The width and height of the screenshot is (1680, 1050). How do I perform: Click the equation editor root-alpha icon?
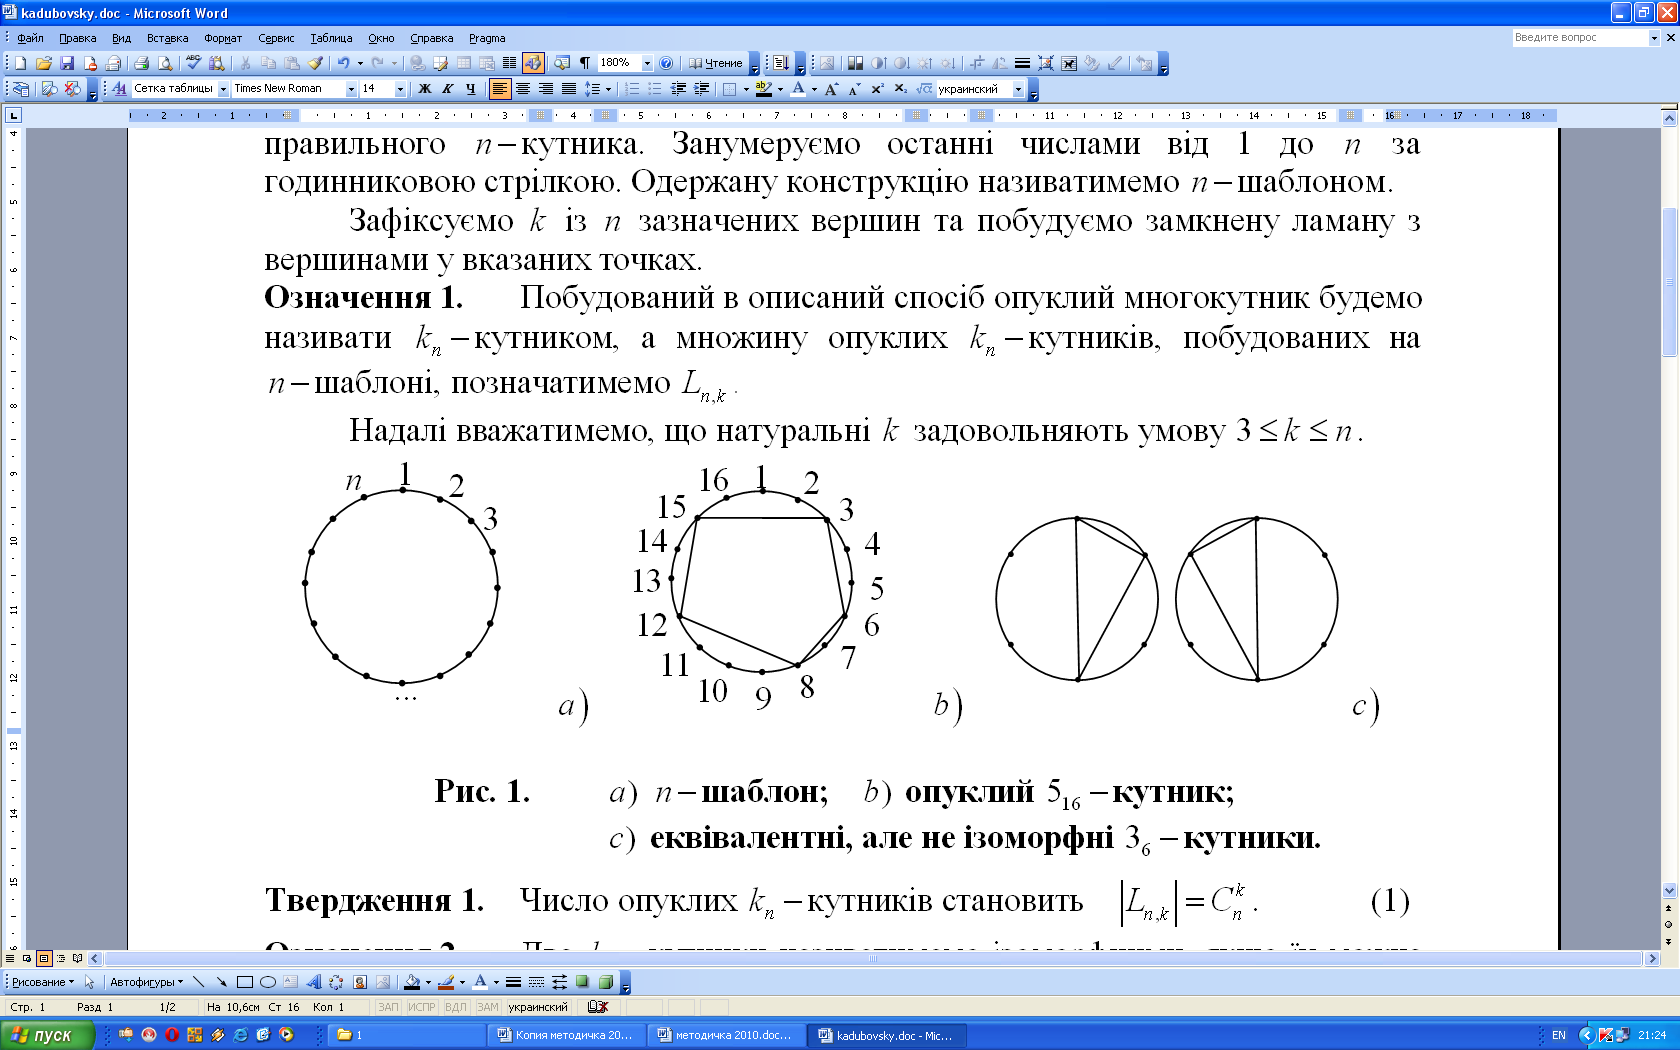pos(924,89)
